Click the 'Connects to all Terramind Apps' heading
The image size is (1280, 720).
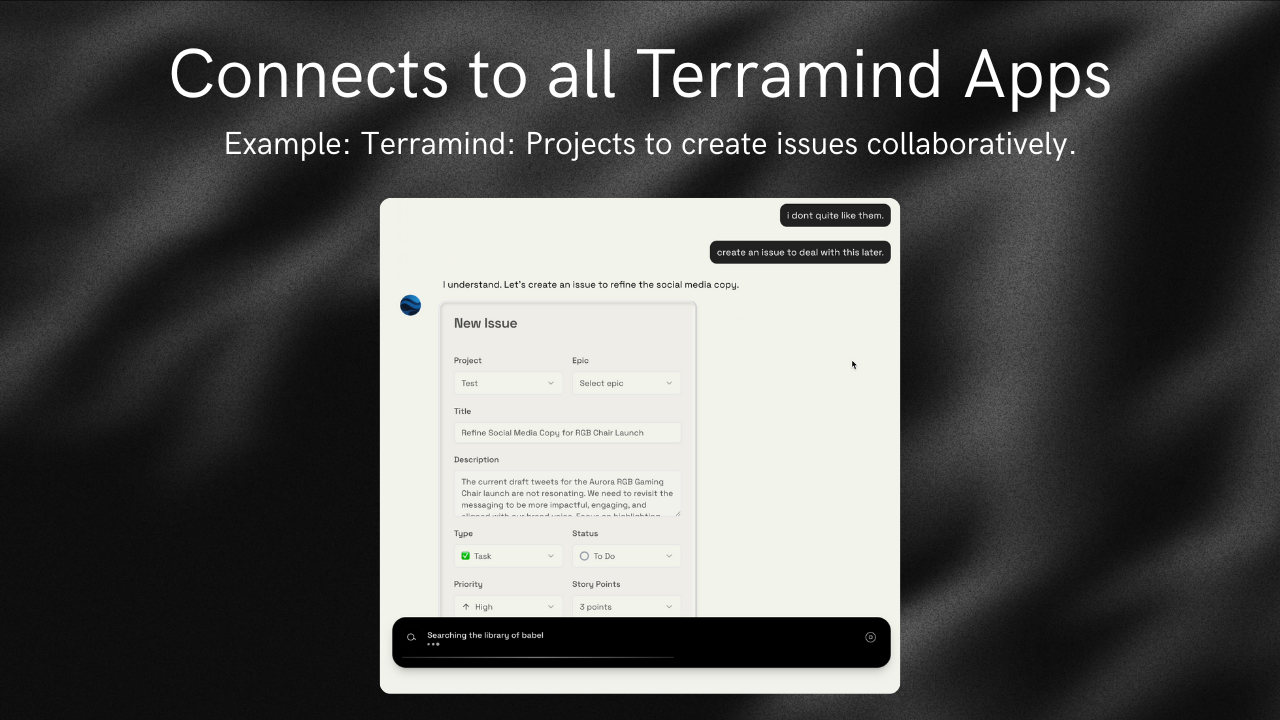coord(640,74)
